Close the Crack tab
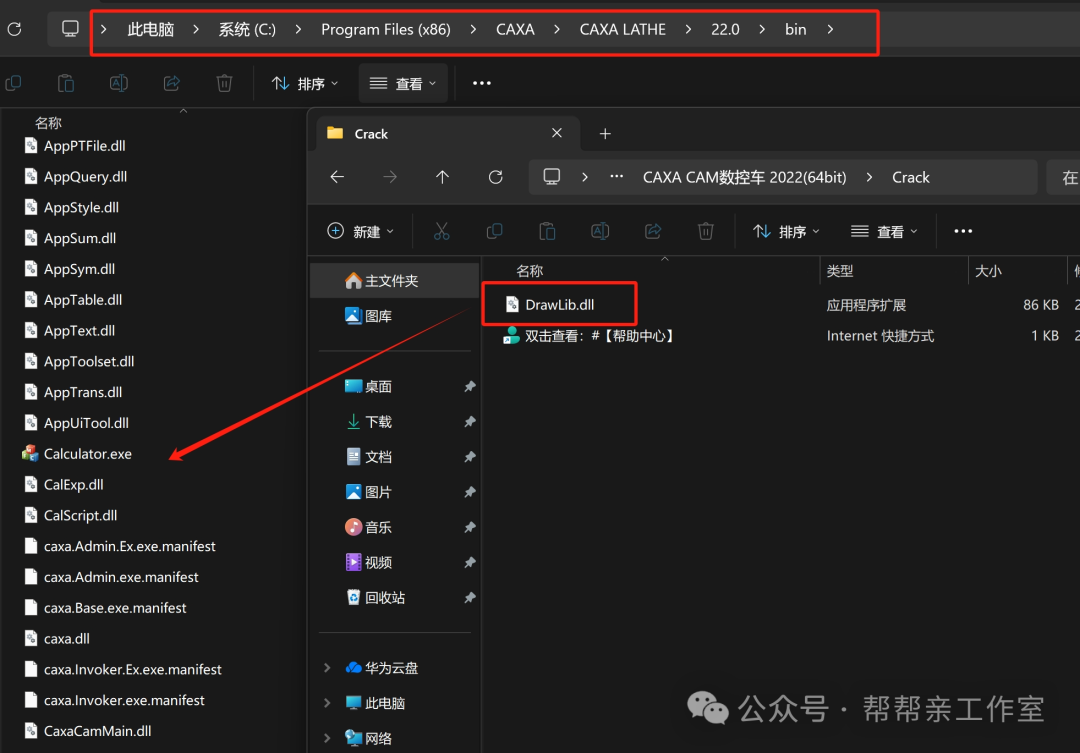Image resolution: width=1080 pixels, height=753 pixels. (x=557, y=133)
